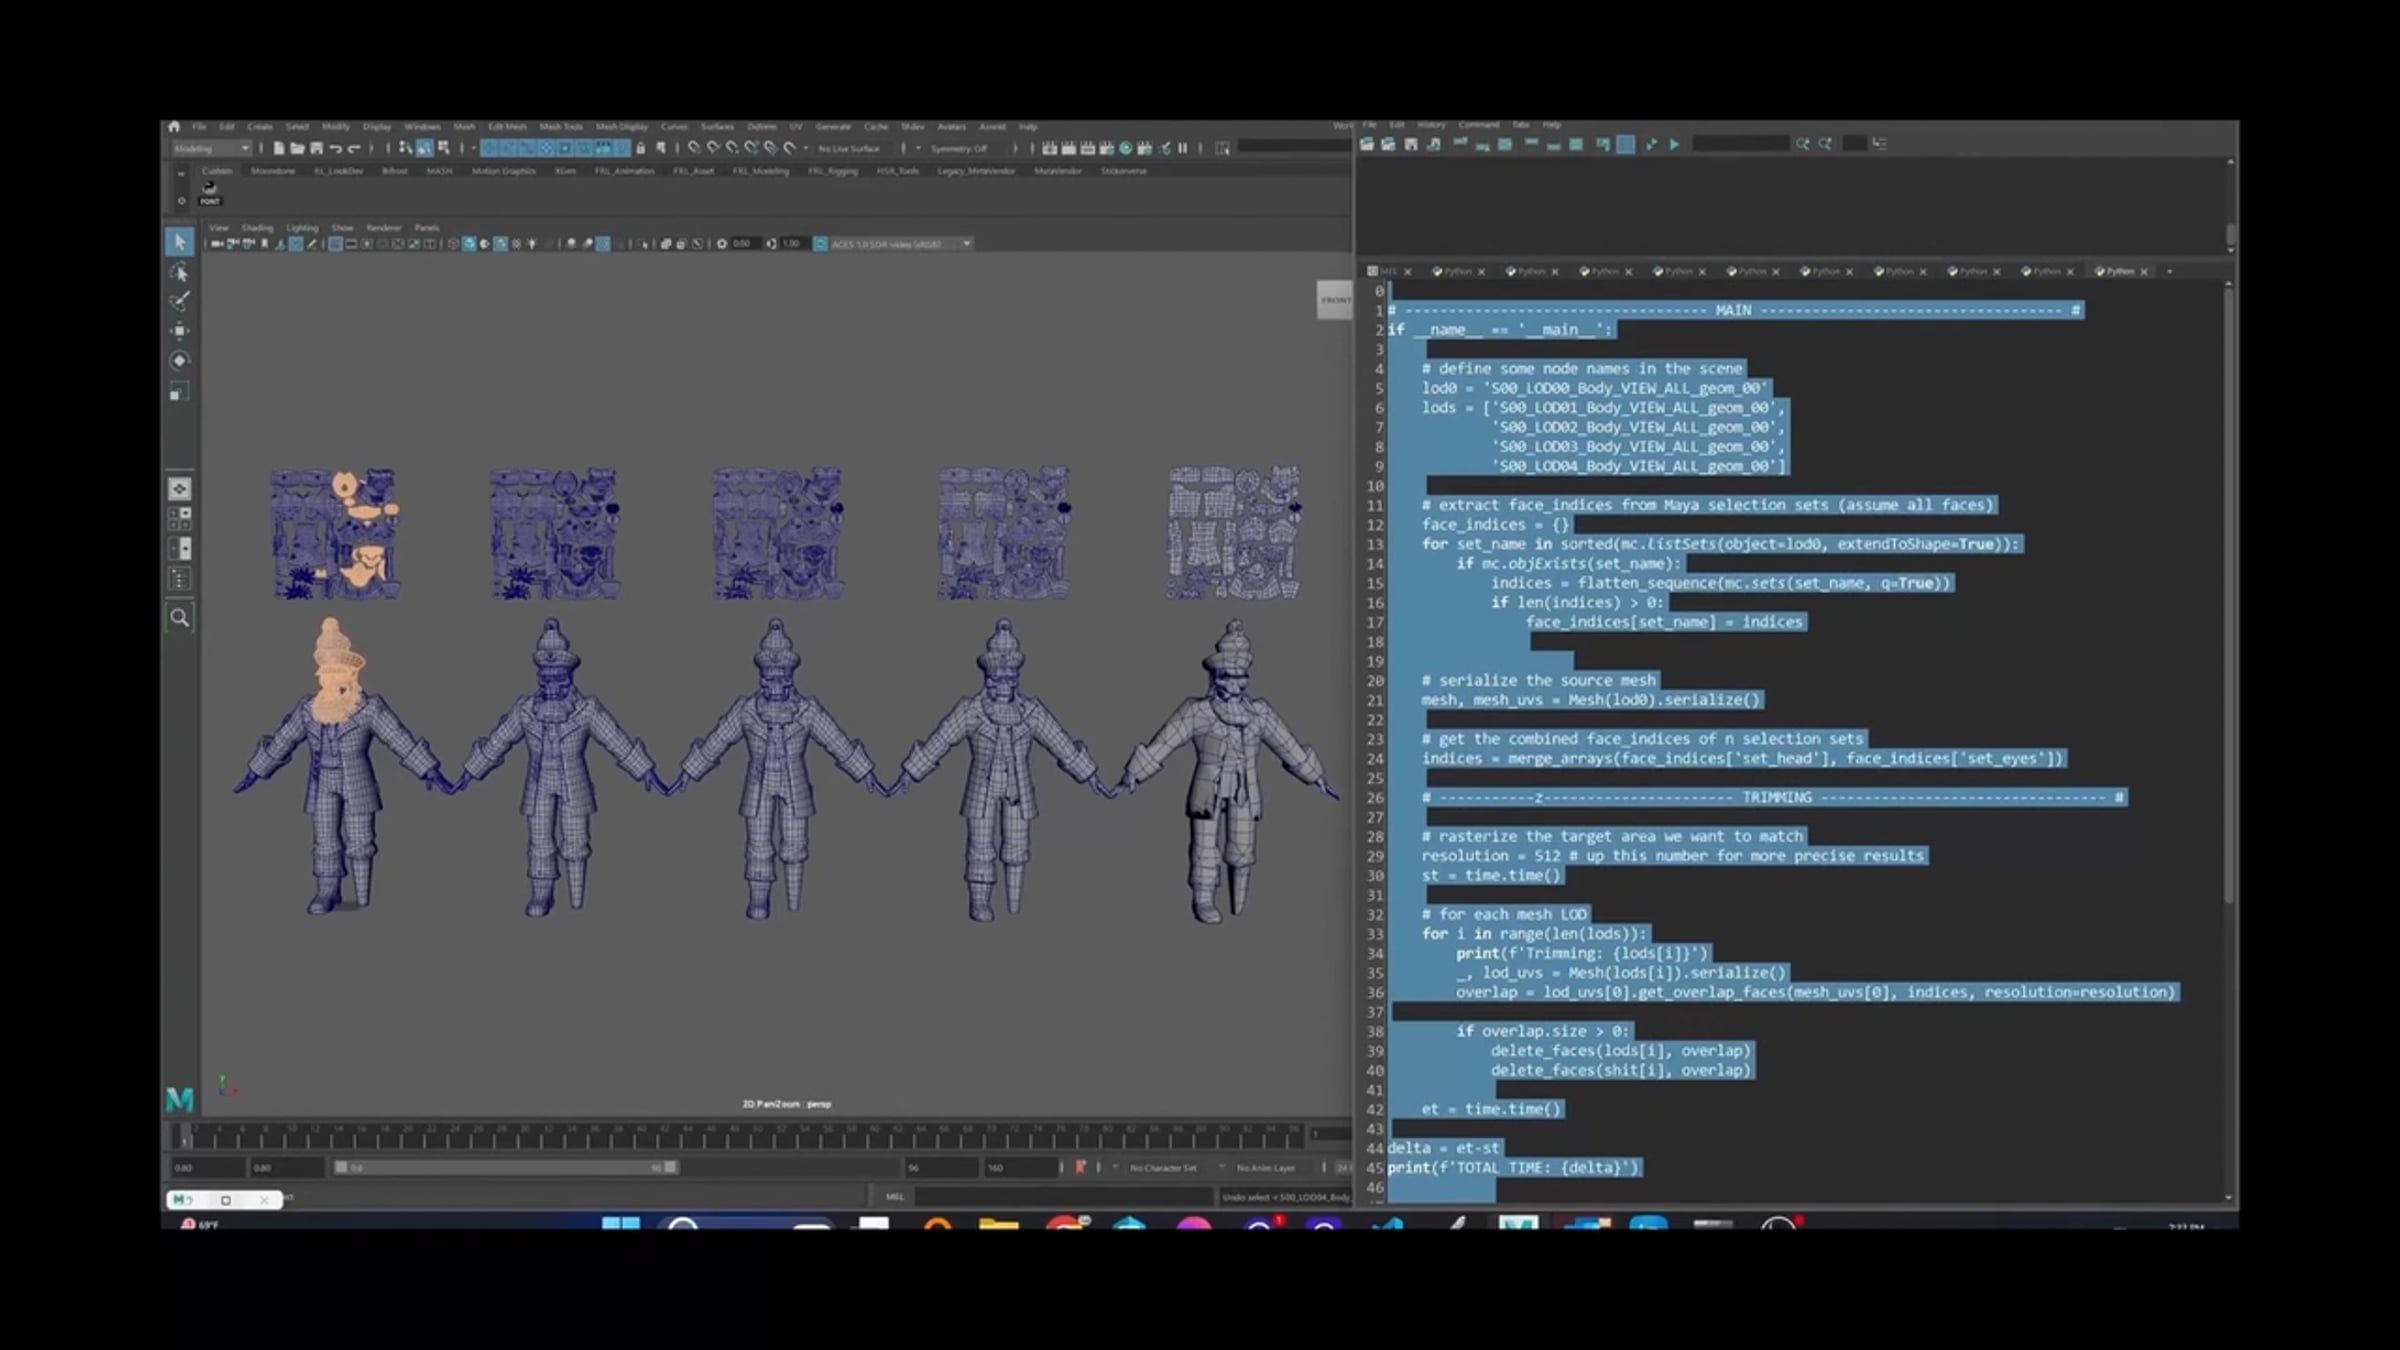2400x1350 pixels.
Task: Toggle the lock selection padlock
Action: [x=641, y=148]
